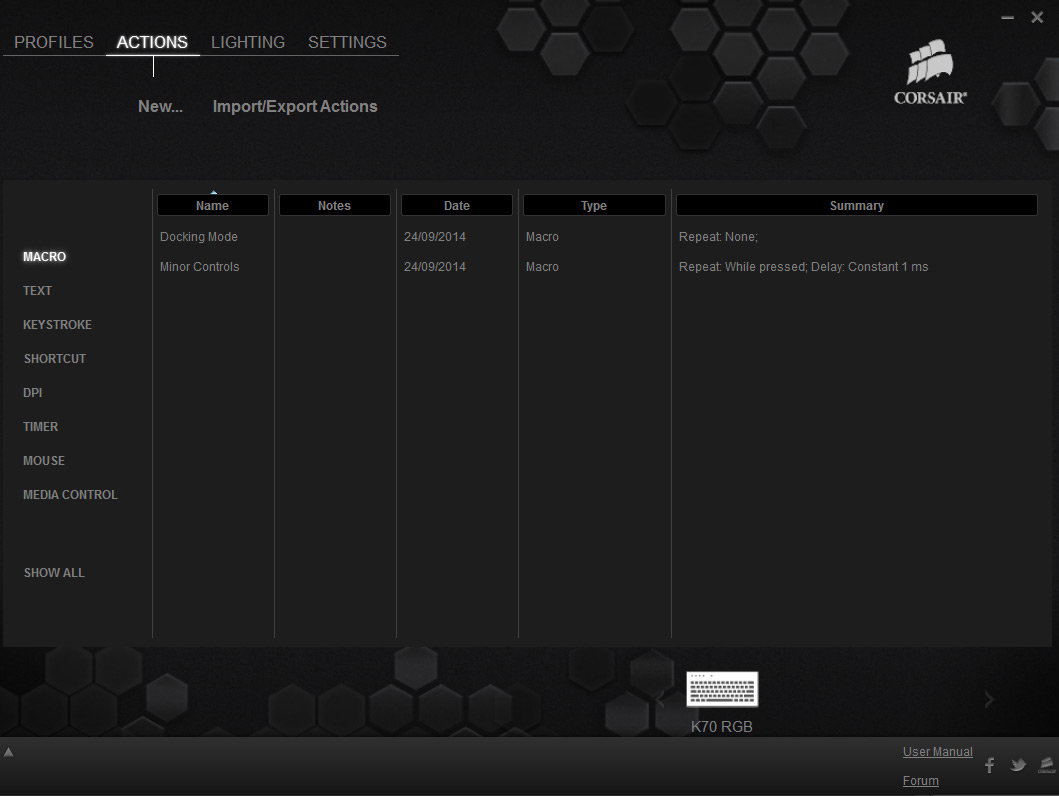
Task: Click the Corsair sails icon in footer
Action: (1046, 765)
